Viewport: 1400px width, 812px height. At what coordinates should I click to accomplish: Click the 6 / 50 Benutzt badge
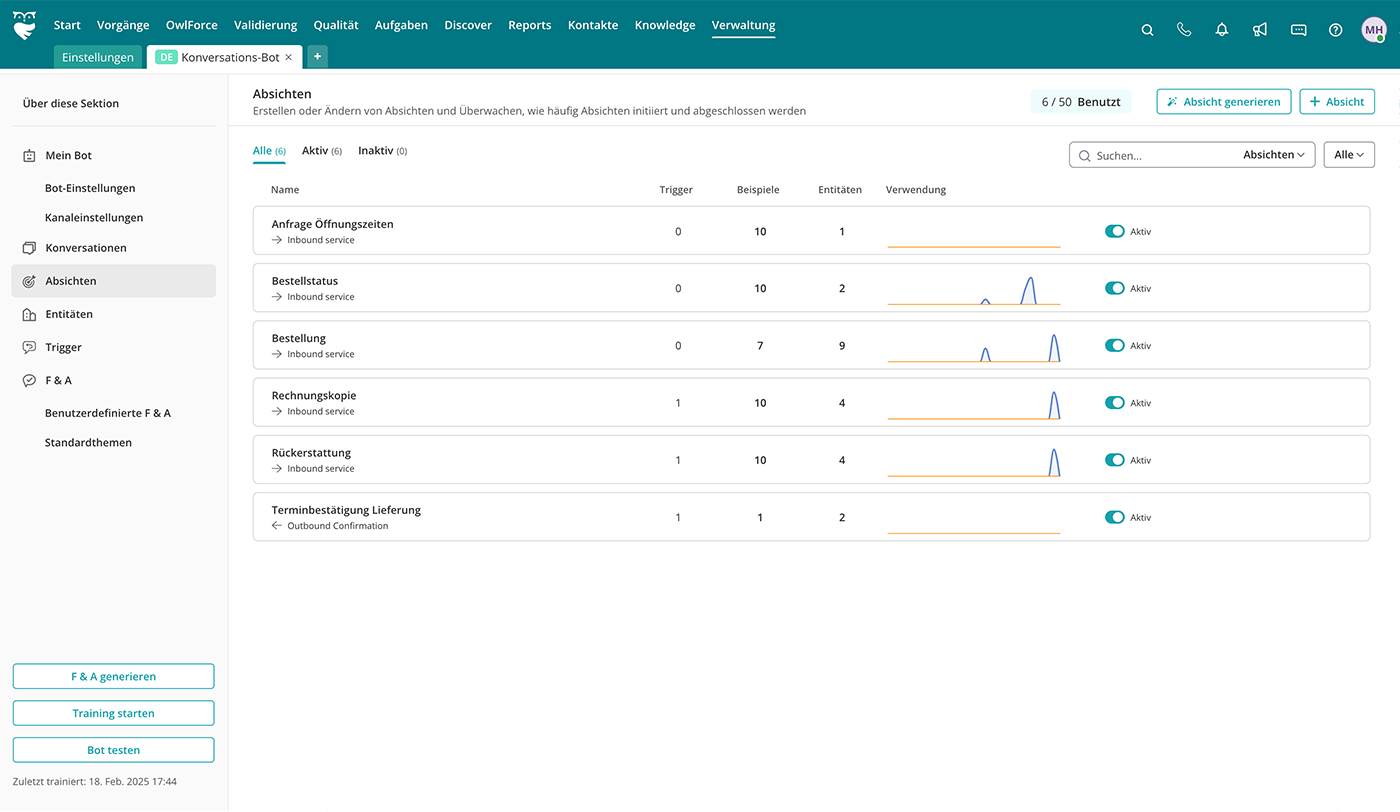(1081, 102)
